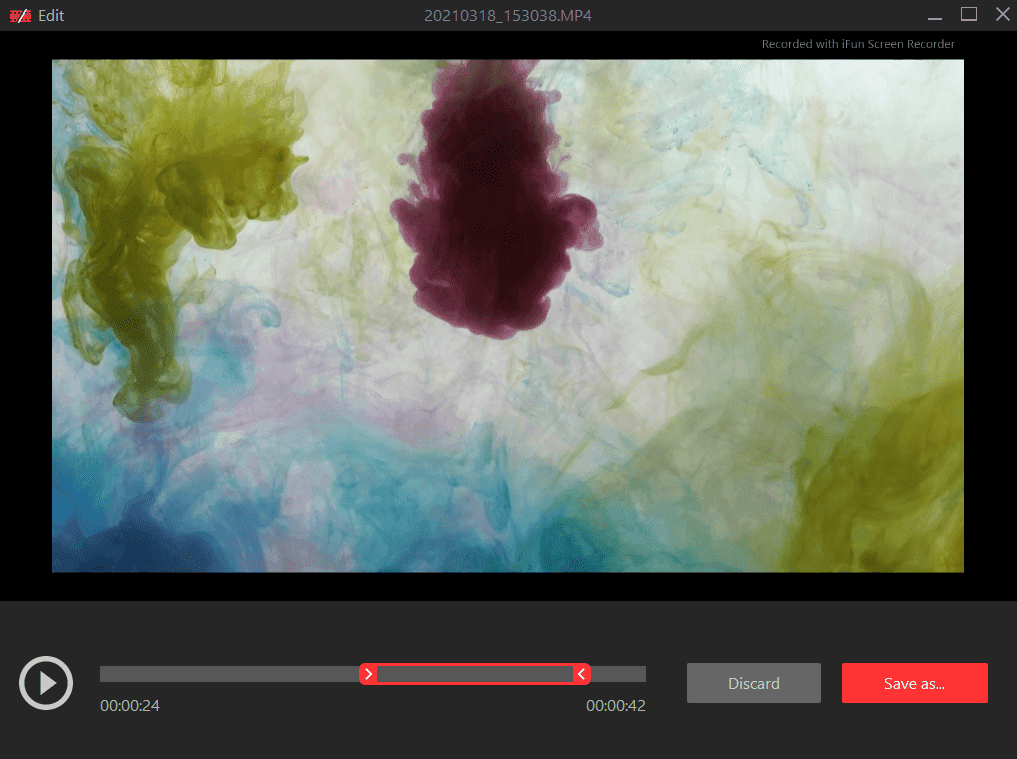This screenshot has height=759, width=1017.
Task: Click the iFun Screen Recorder watermark text
Action: tap(858, 44)
